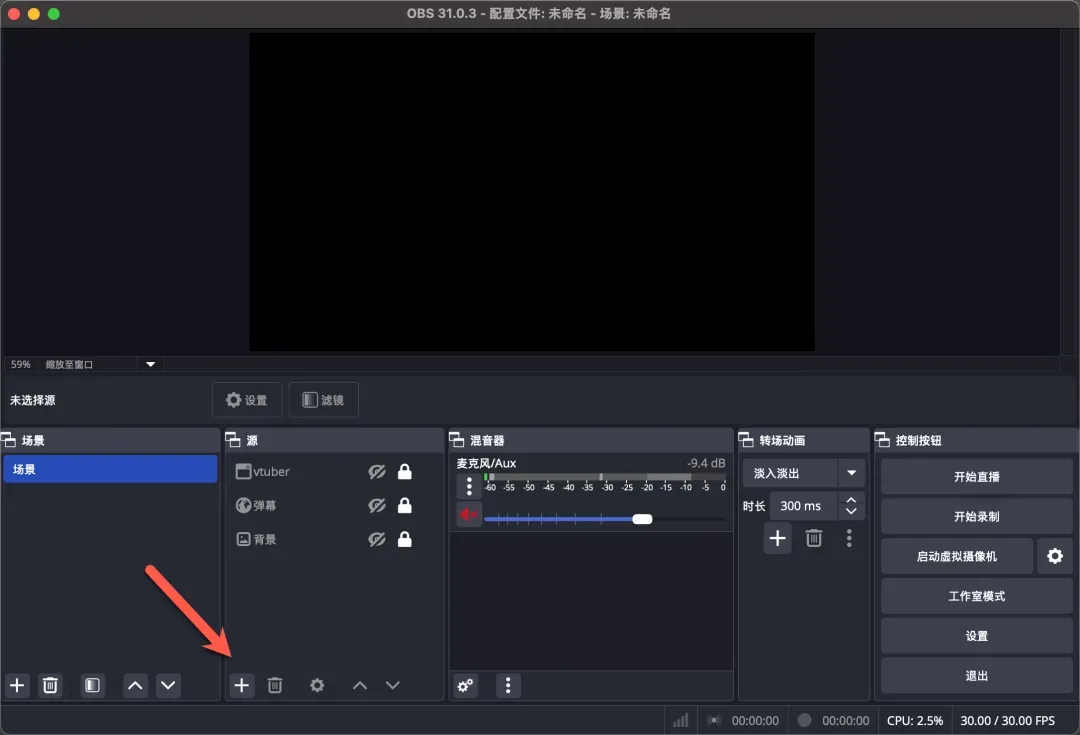
Task: Unmute 麦克风/Aux with the red speaker icon
Action: (469, 515)
